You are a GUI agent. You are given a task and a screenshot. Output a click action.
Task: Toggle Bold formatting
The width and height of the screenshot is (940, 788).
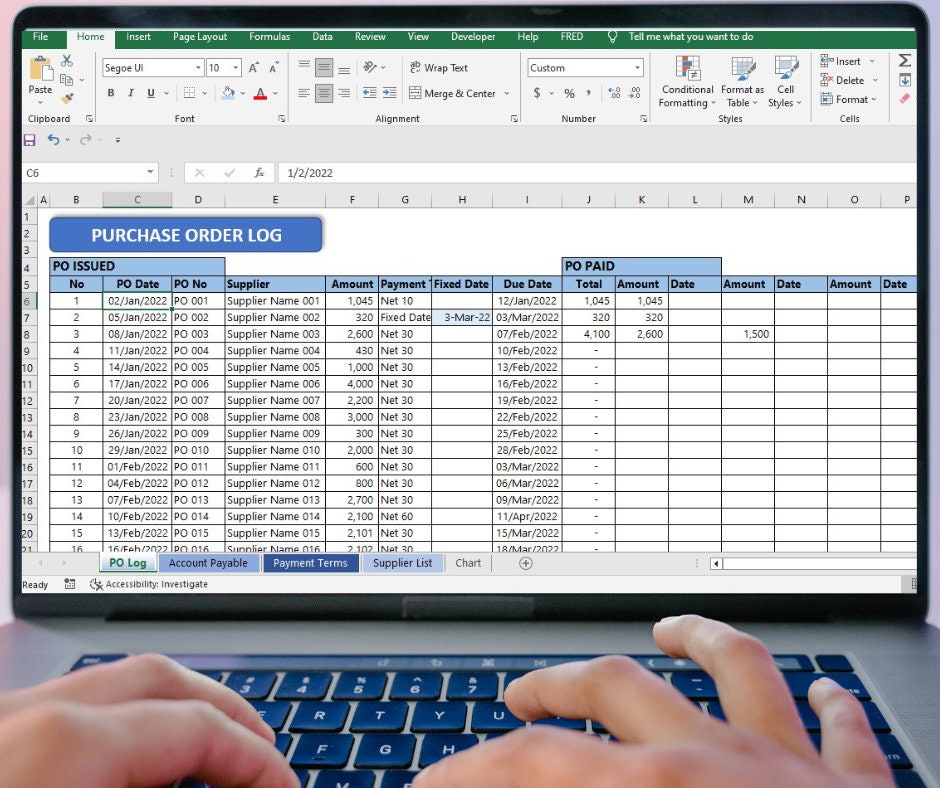pos(111,93)
